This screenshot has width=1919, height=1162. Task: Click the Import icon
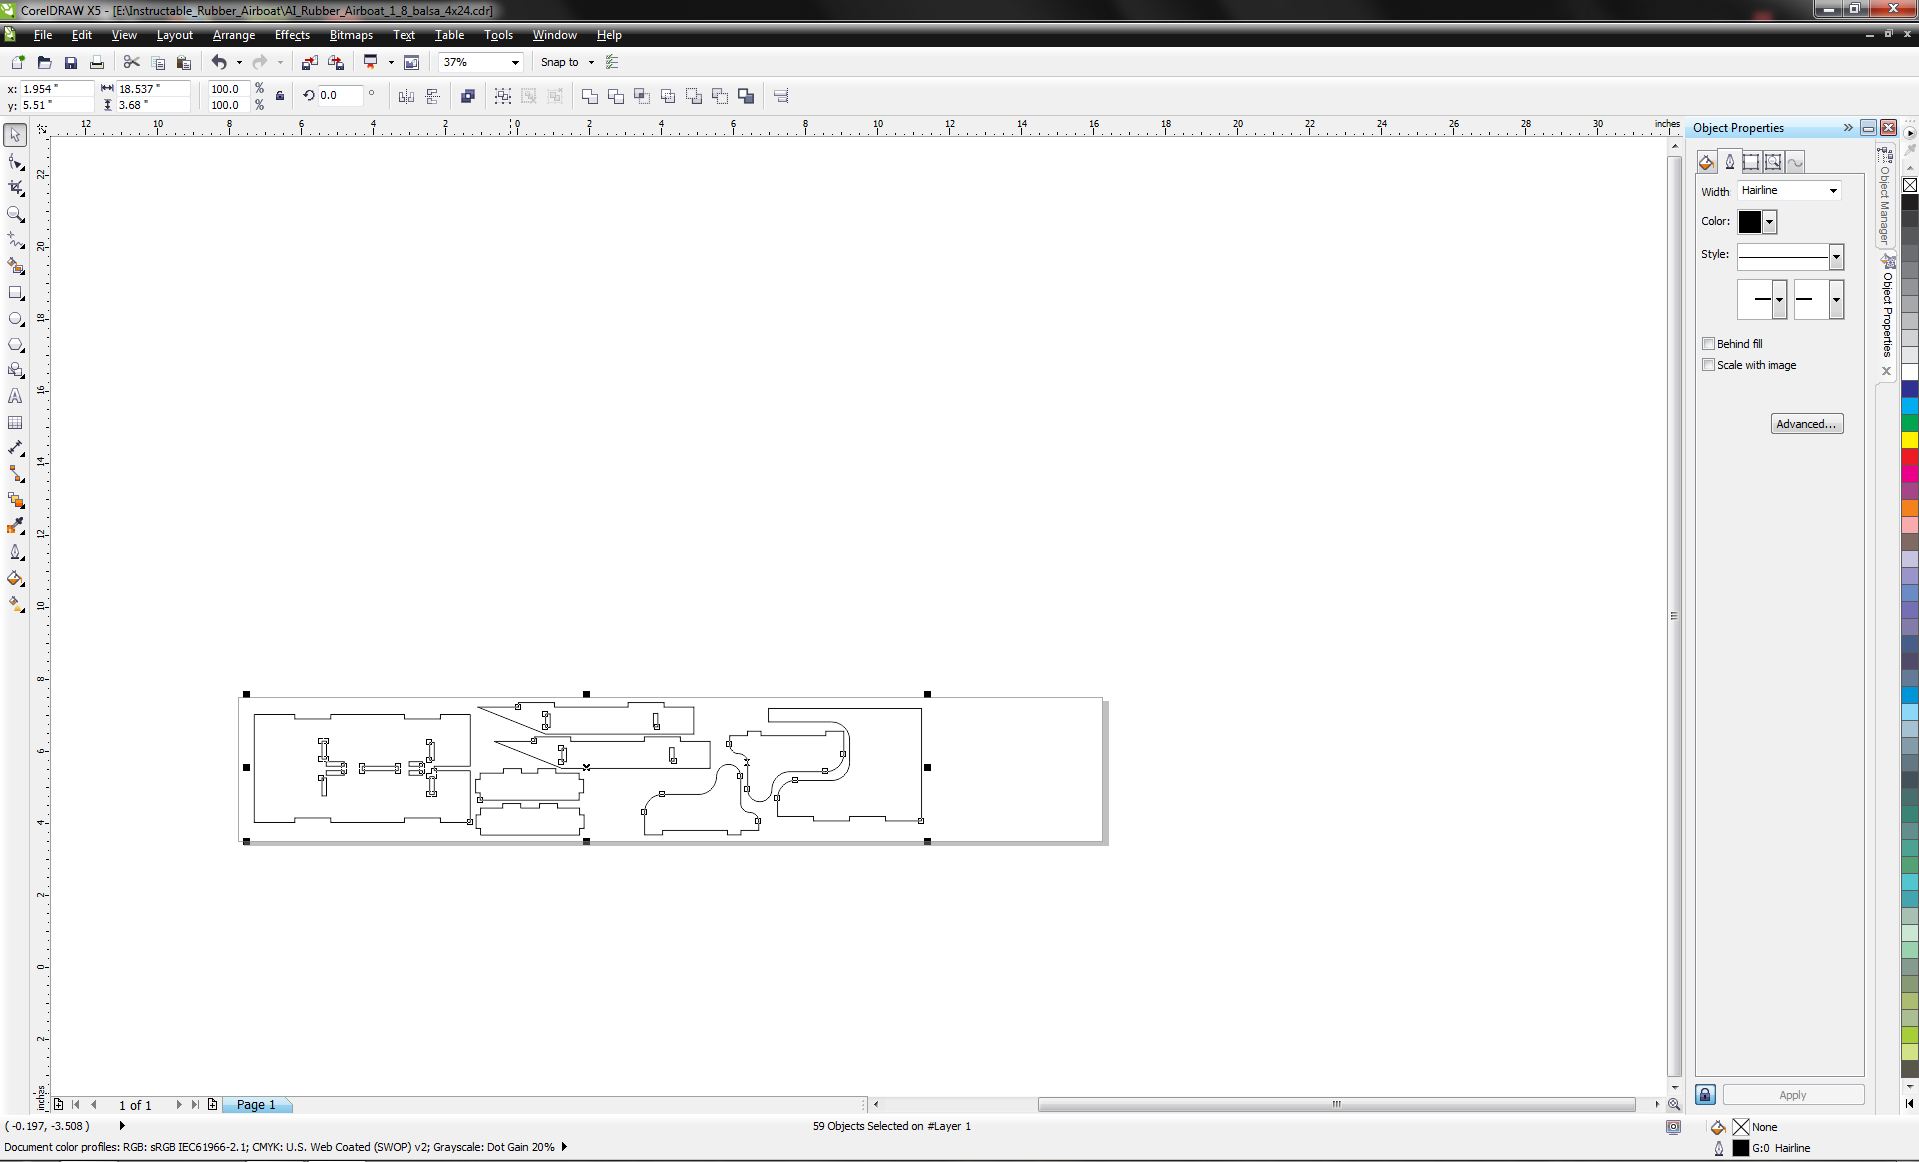pos(310,62)
